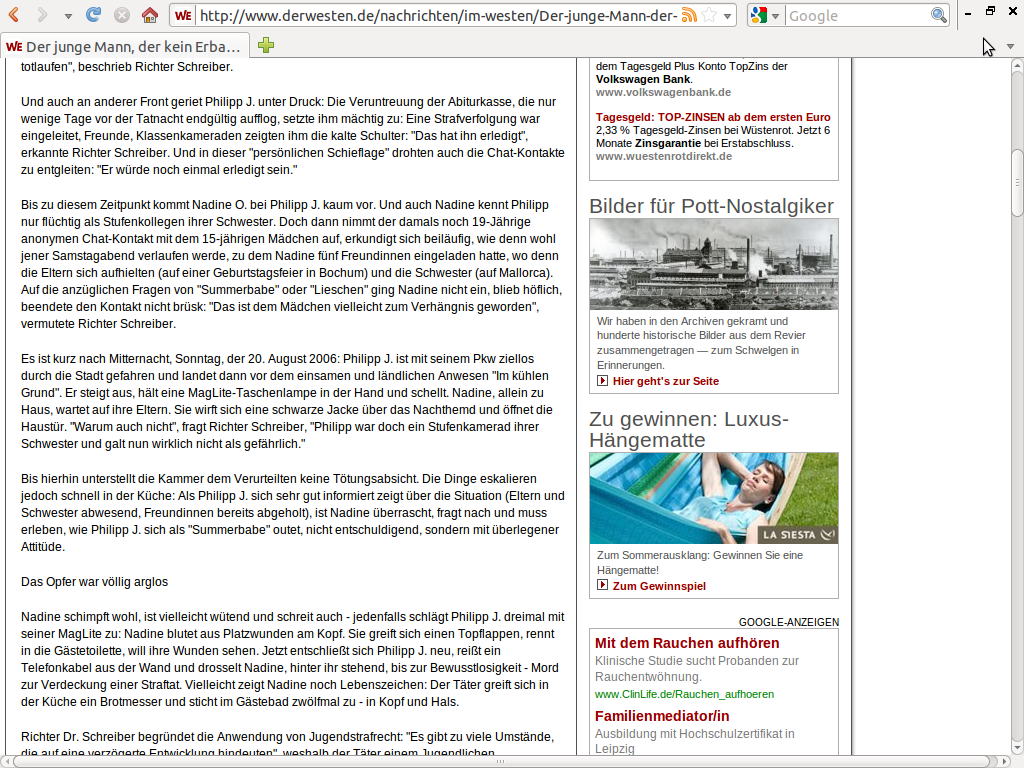
Task: Click arrow icon beside 'Zum Gewinnspiel'
Action: click(602, 585)
